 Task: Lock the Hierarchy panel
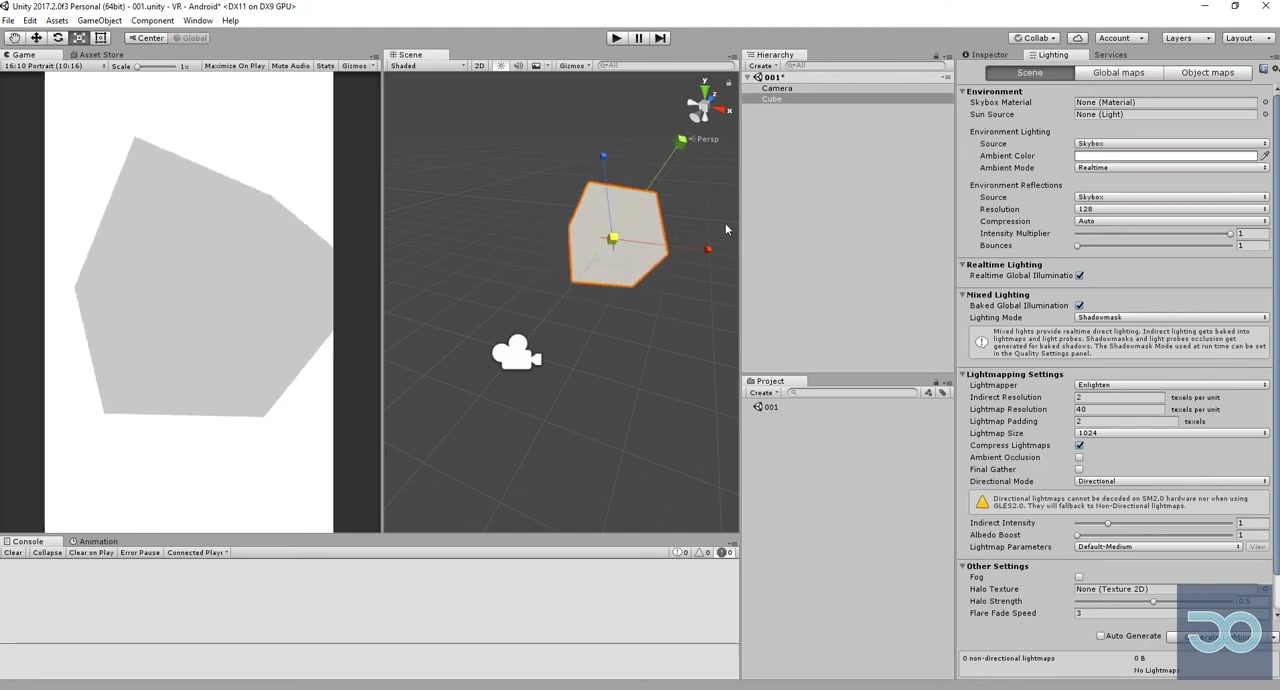[x=936, y=55]
